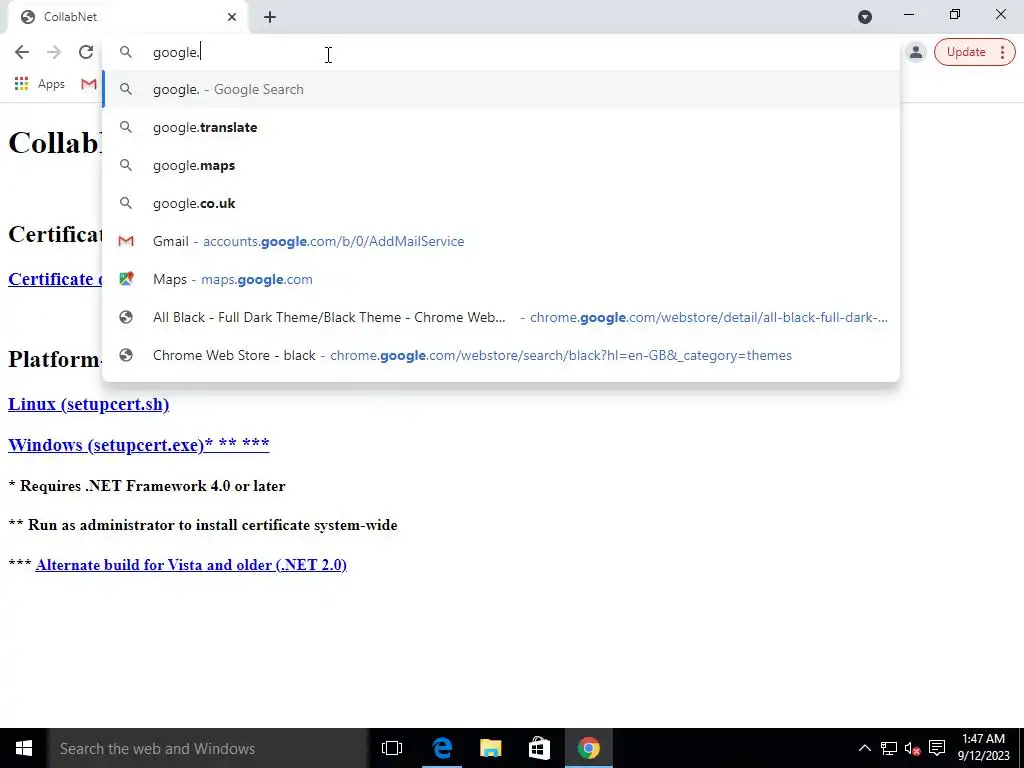
Task: Choose the google.co.uk suggestion
Action: (x=500, y=203)
